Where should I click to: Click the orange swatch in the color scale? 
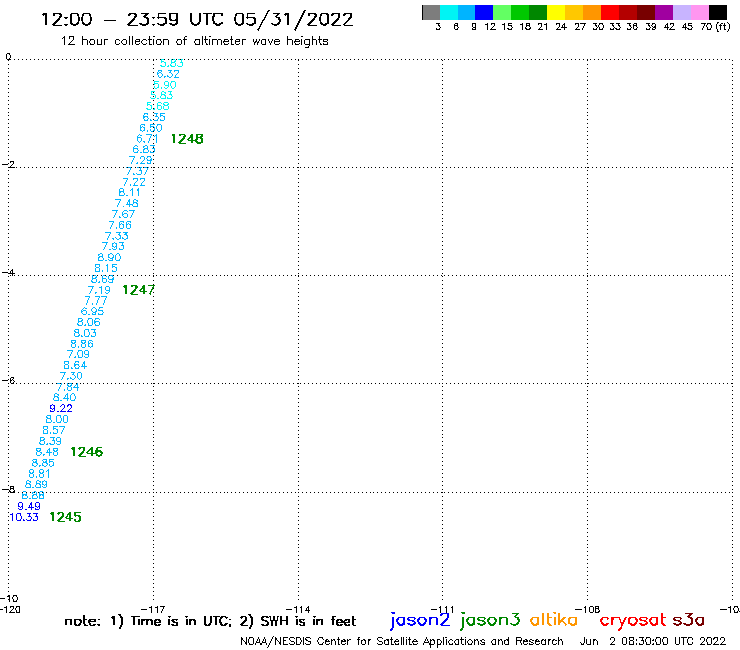592,12
